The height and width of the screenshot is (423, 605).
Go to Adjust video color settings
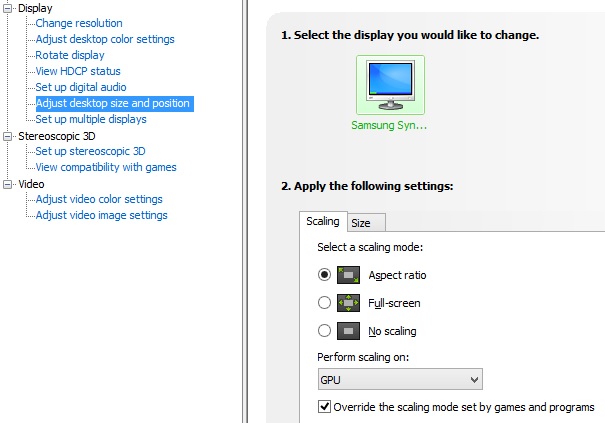click(x=99, y=199)
